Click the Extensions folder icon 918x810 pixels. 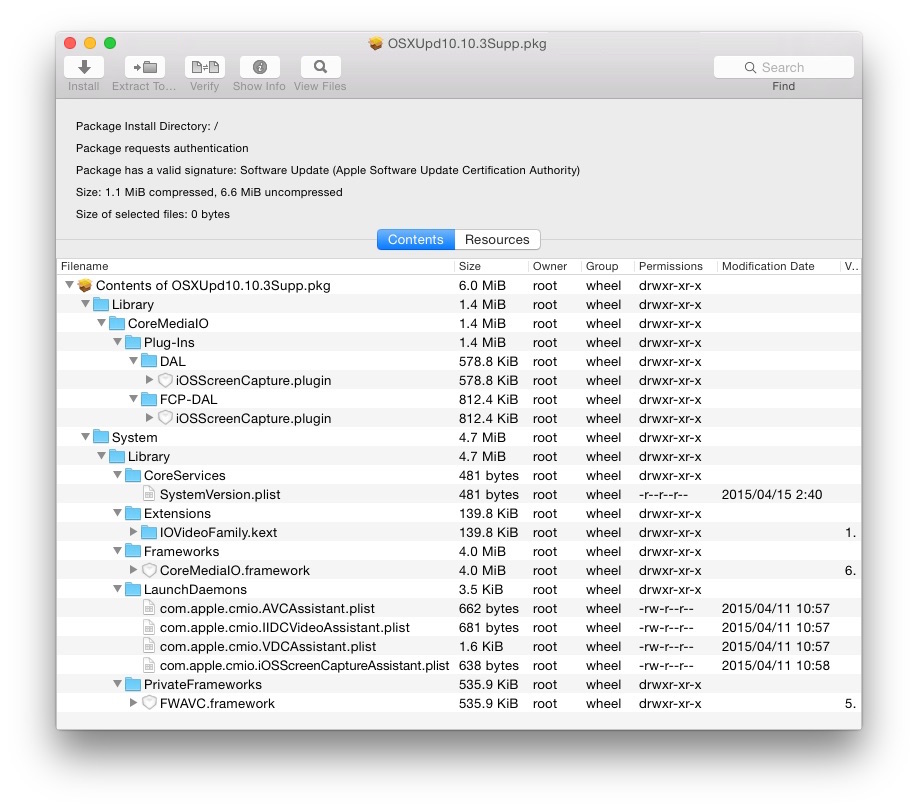(133, 513)
